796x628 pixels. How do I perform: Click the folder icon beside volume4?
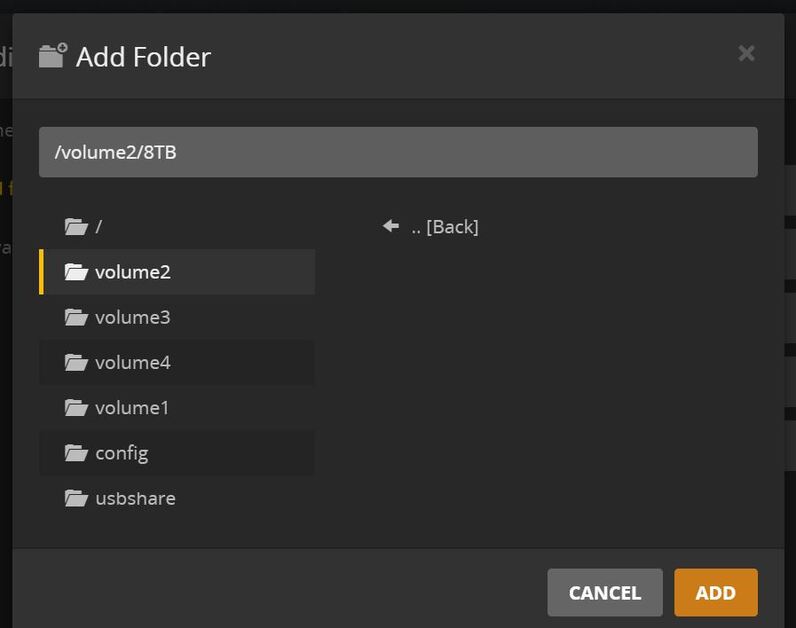pos(76,362)
